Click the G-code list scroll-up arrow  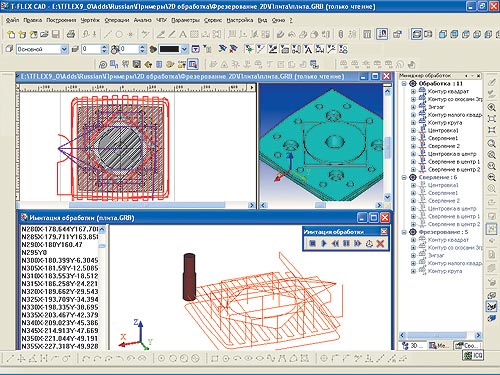pos(102,229)
